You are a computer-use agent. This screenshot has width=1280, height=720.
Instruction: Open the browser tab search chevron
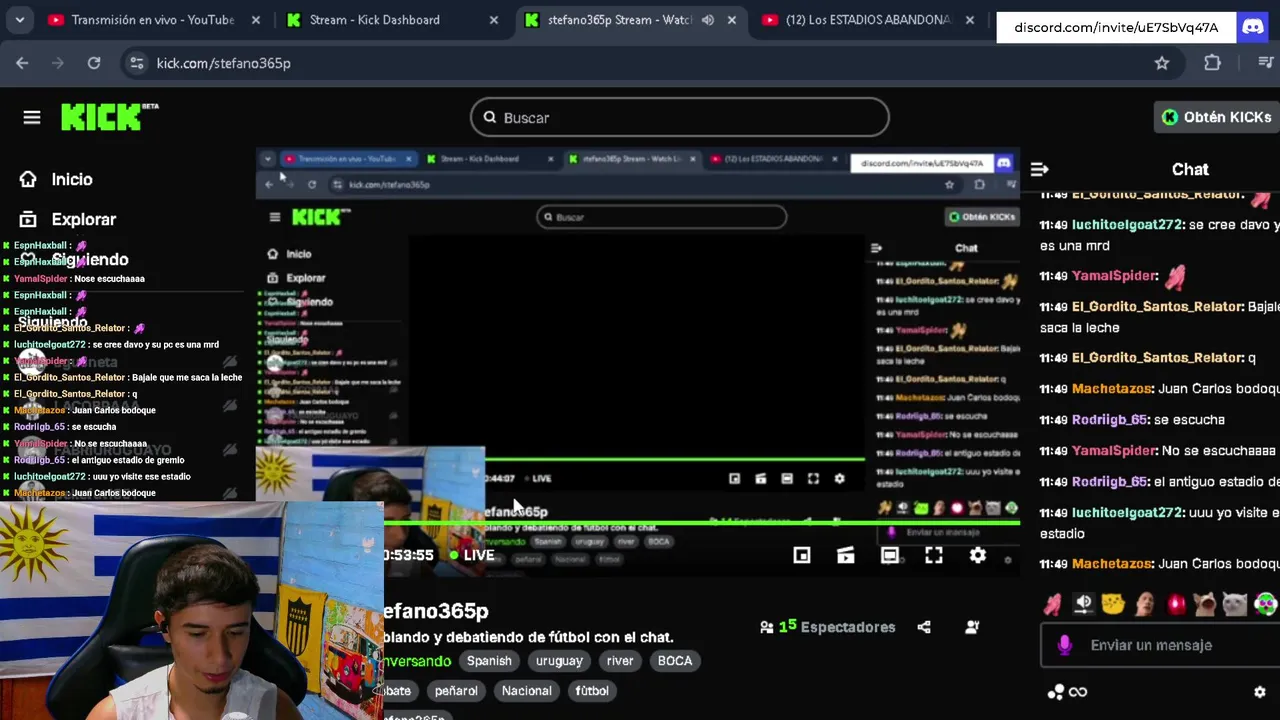coord(20,19)
